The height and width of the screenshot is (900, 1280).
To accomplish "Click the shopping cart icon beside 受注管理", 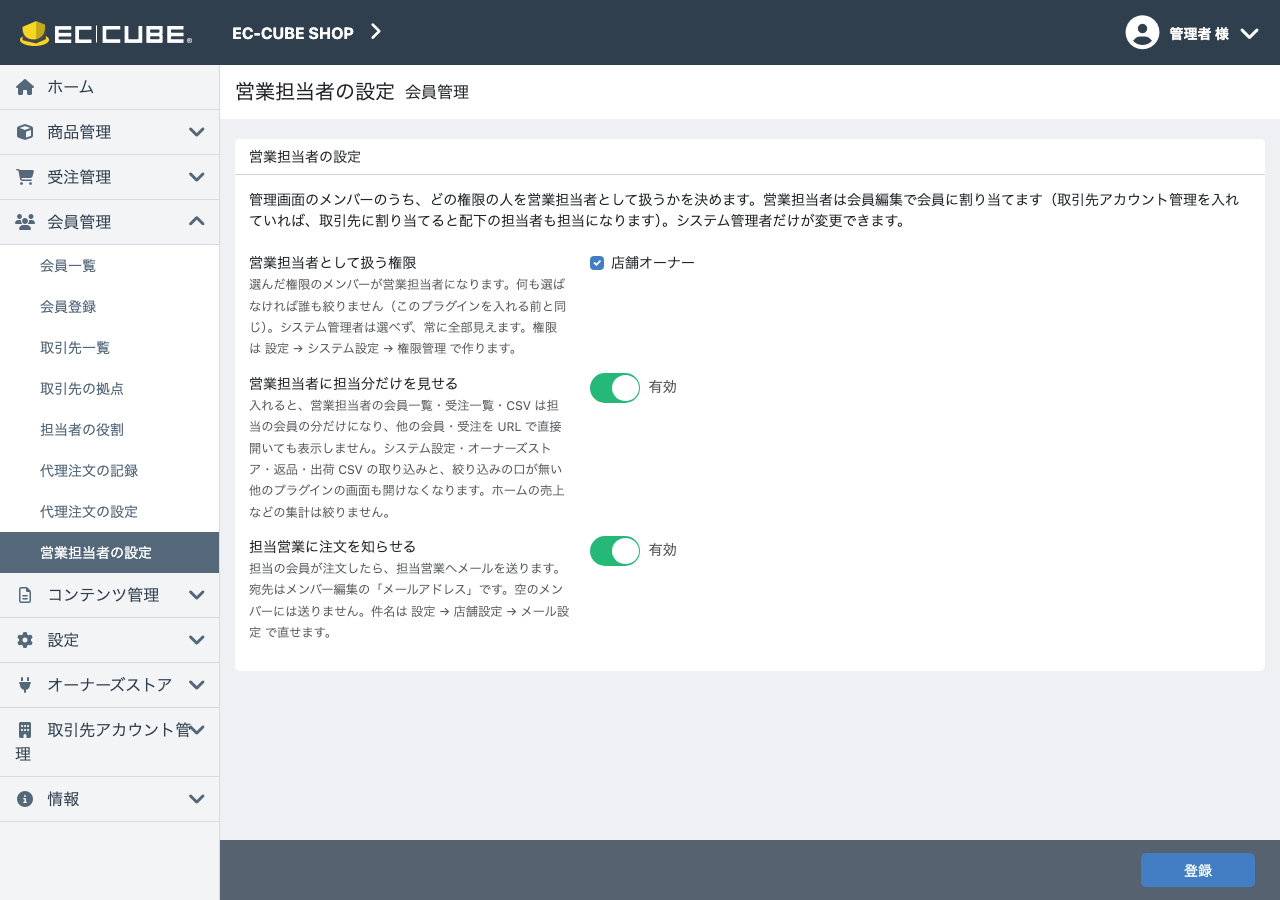I will pos(25,177).
